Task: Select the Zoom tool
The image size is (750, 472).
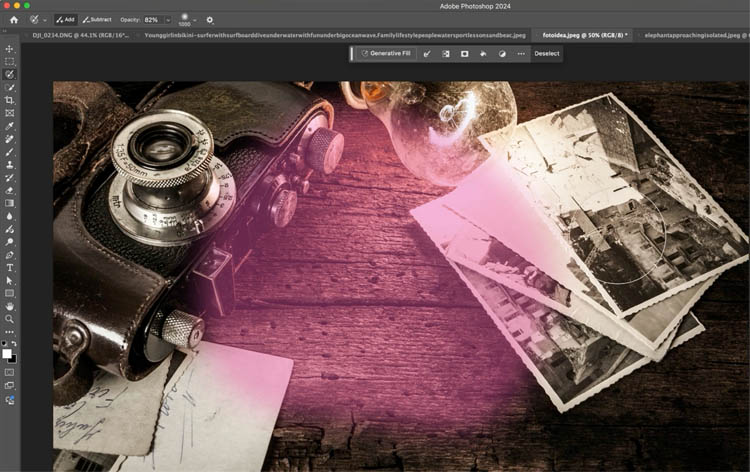Action: 9,319
